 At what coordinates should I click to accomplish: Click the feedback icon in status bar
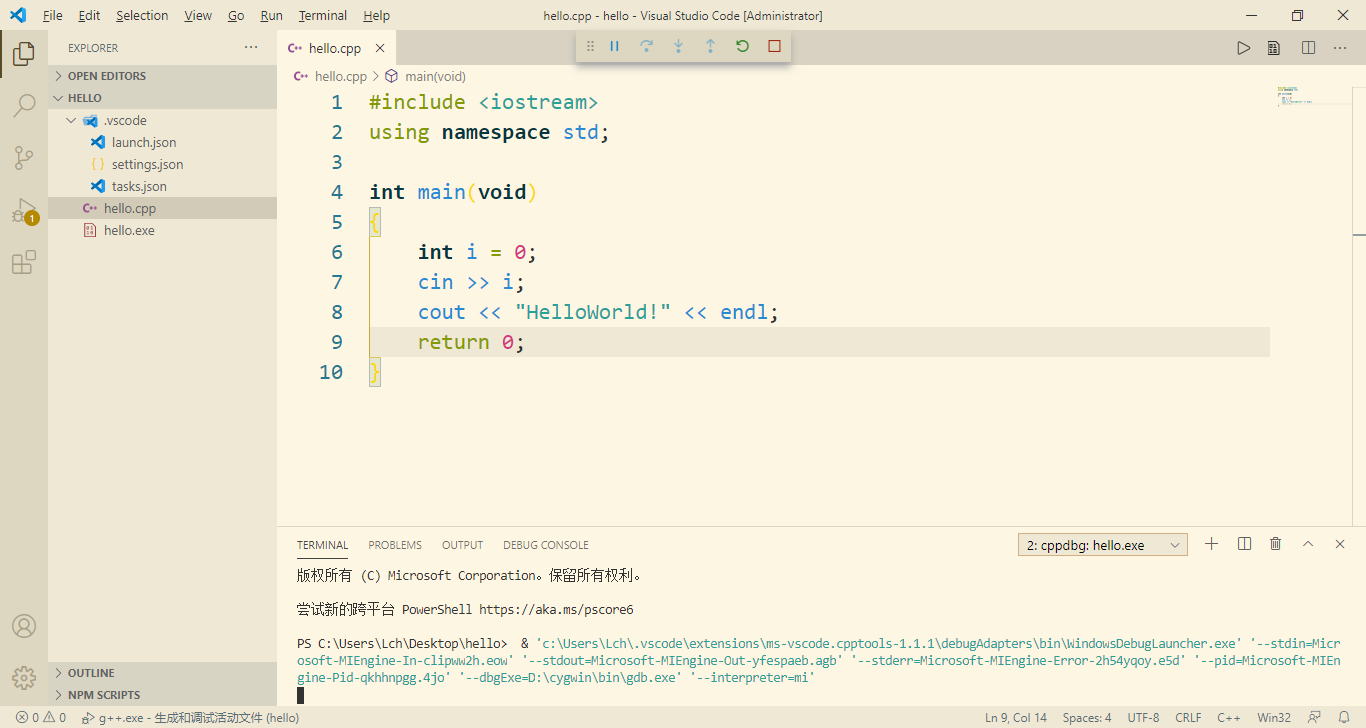[1314, 717]
